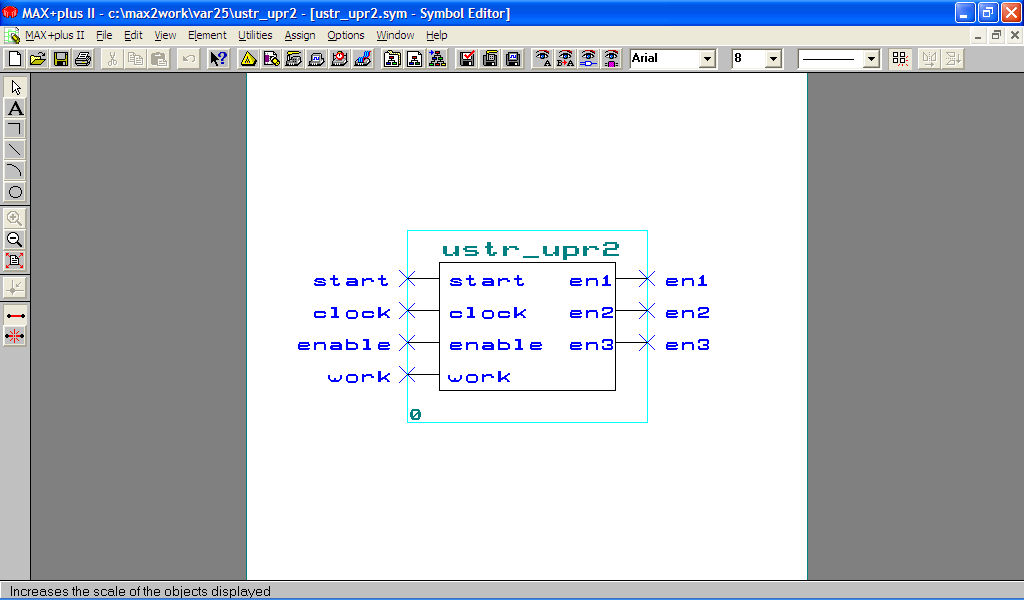Click the '0' instance number in symbol

click(x=415, y=414)
